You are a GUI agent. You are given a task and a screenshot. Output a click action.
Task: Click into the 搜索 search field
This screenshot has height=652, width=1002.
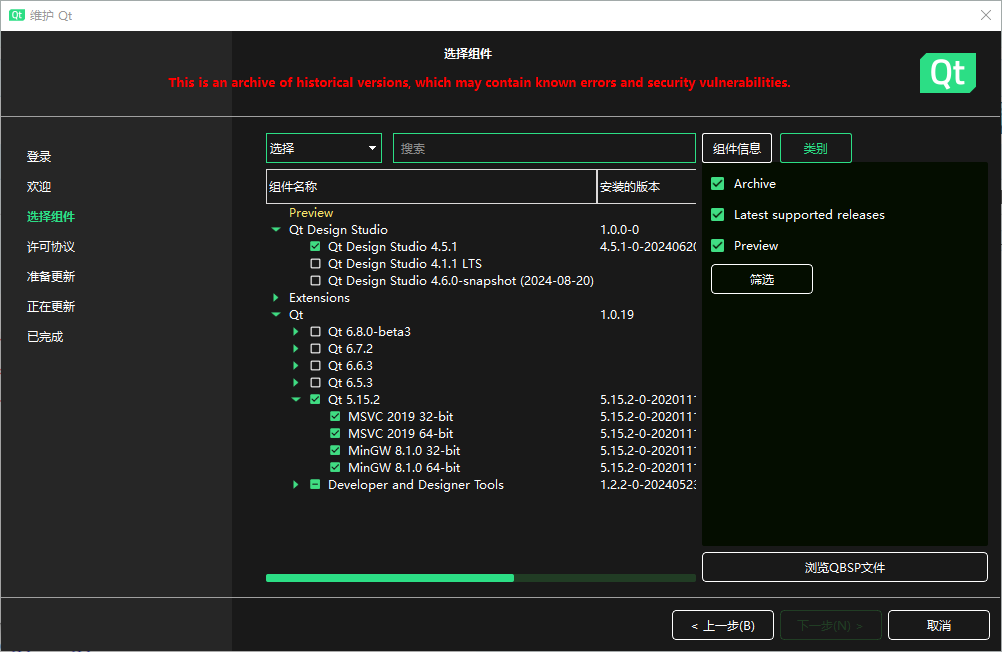544,148
